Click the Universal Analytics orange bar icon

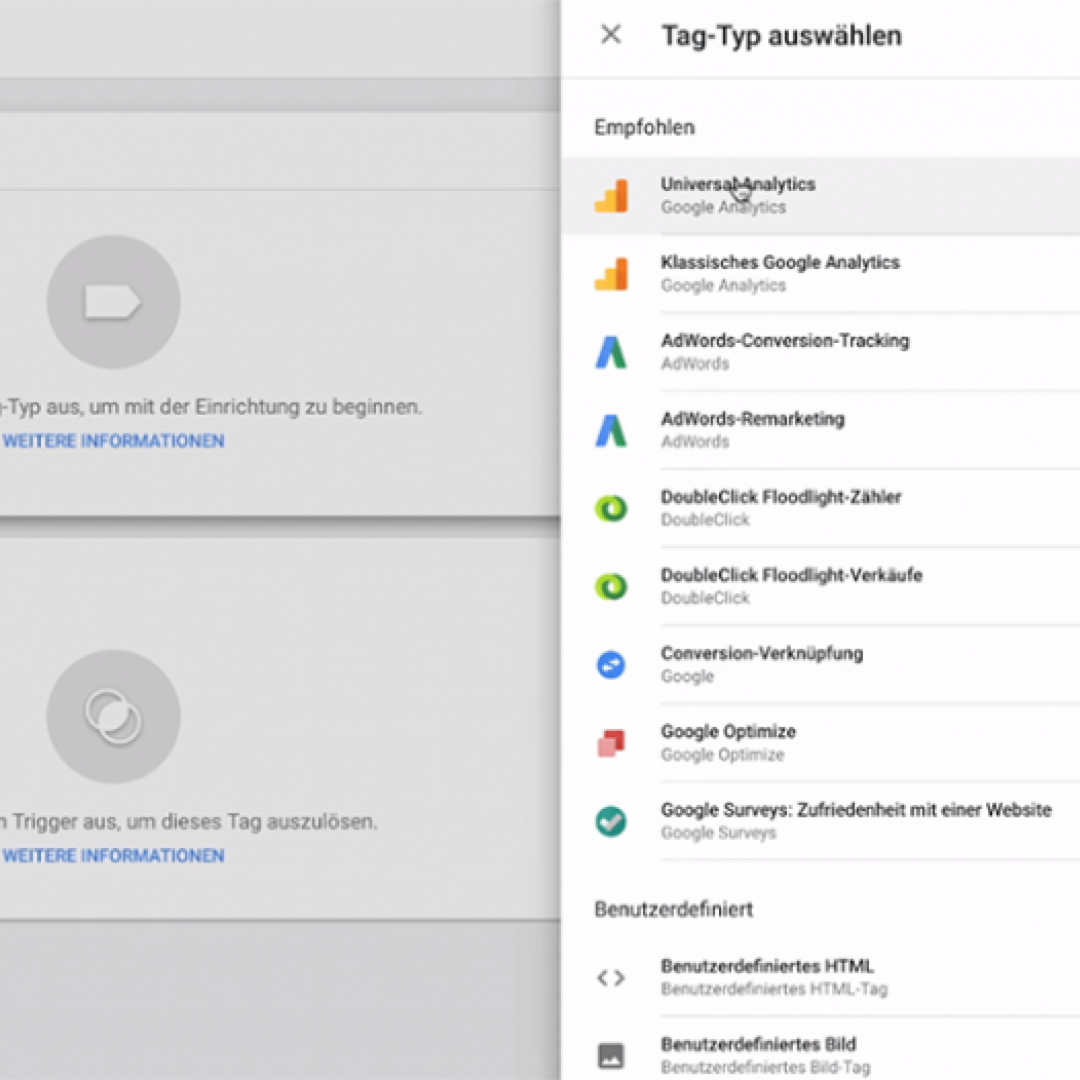click(612, 196)
